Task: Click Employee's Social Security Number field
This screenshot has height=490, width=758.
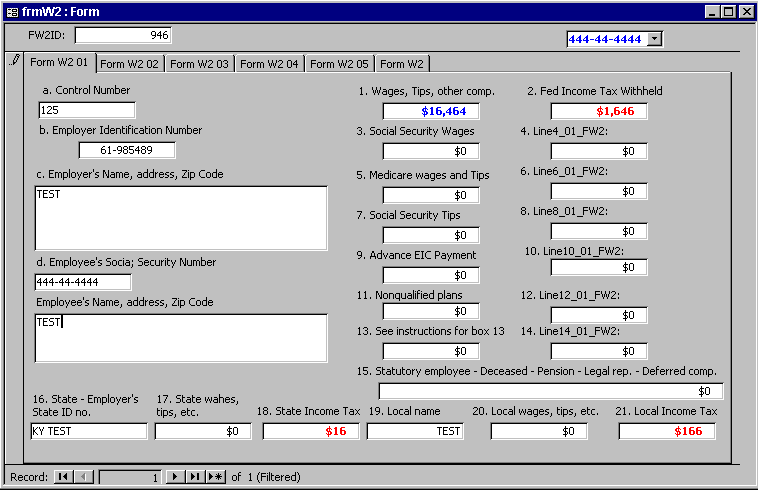Action: tap(83, 282)
